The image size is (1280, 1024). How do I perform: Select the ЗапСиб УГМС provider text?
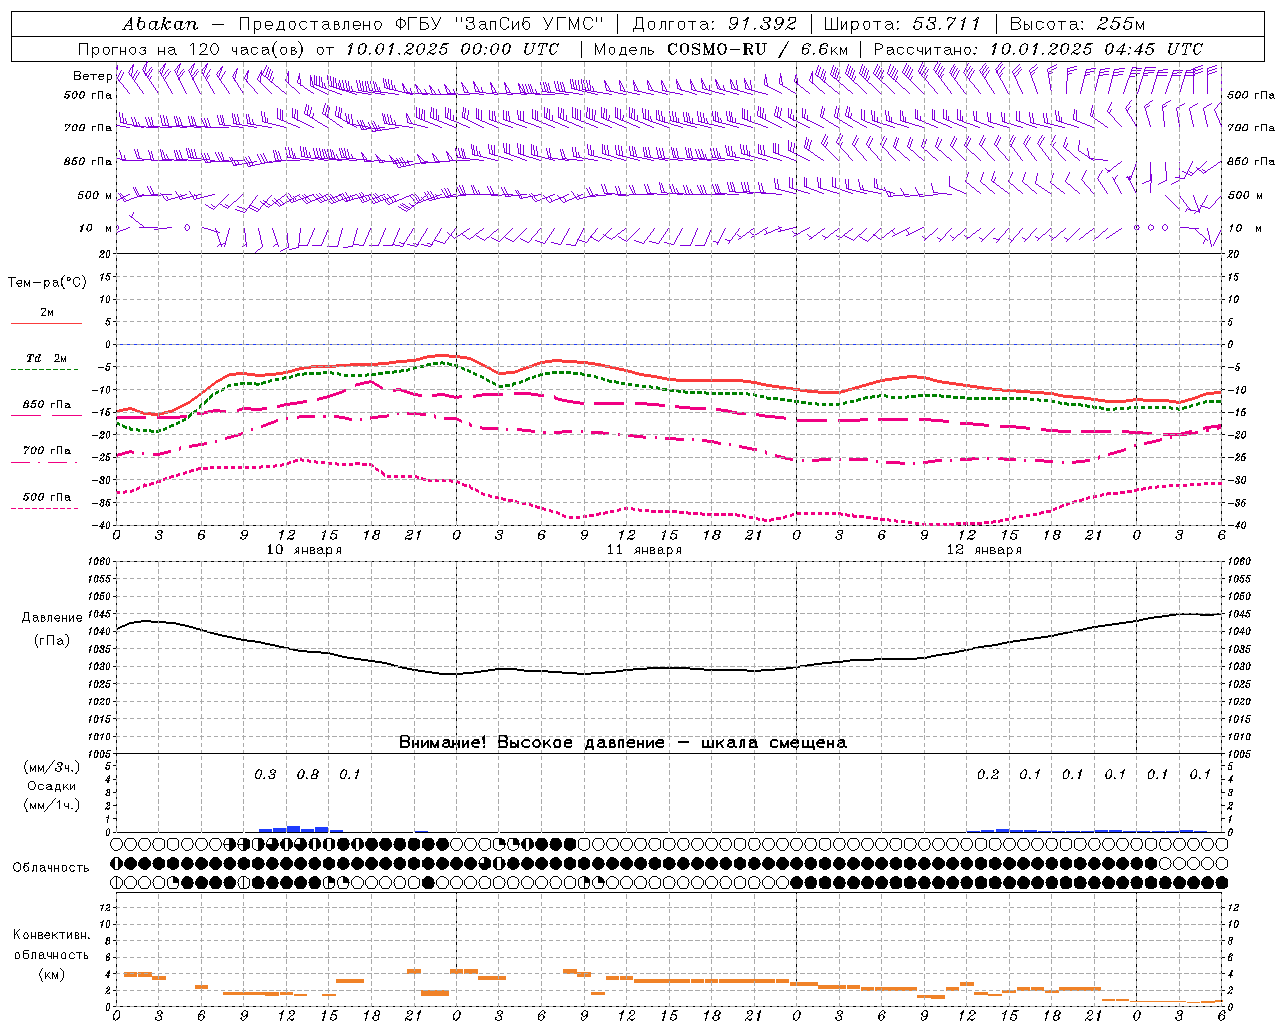pos(530,23)
